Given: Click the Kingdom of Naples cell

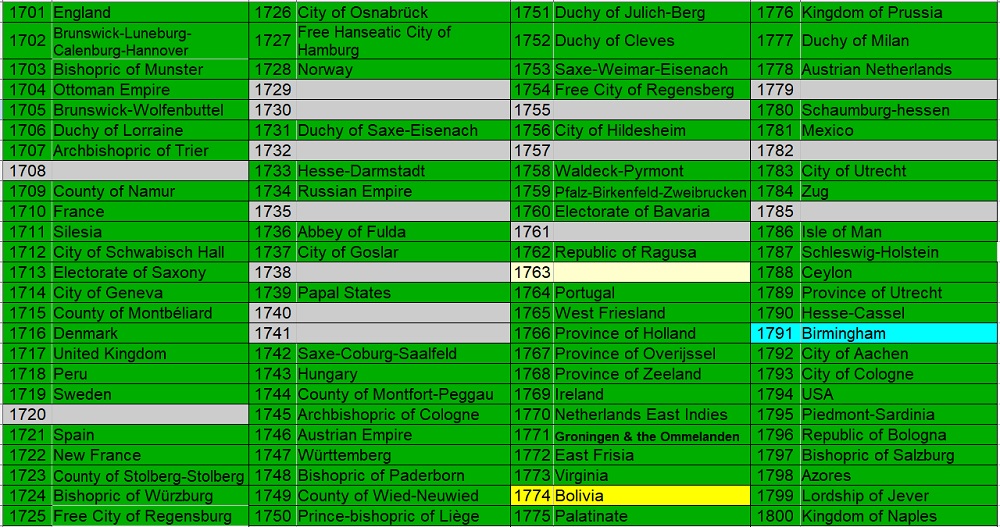Looking at the screenshot, I should point(899,516).
